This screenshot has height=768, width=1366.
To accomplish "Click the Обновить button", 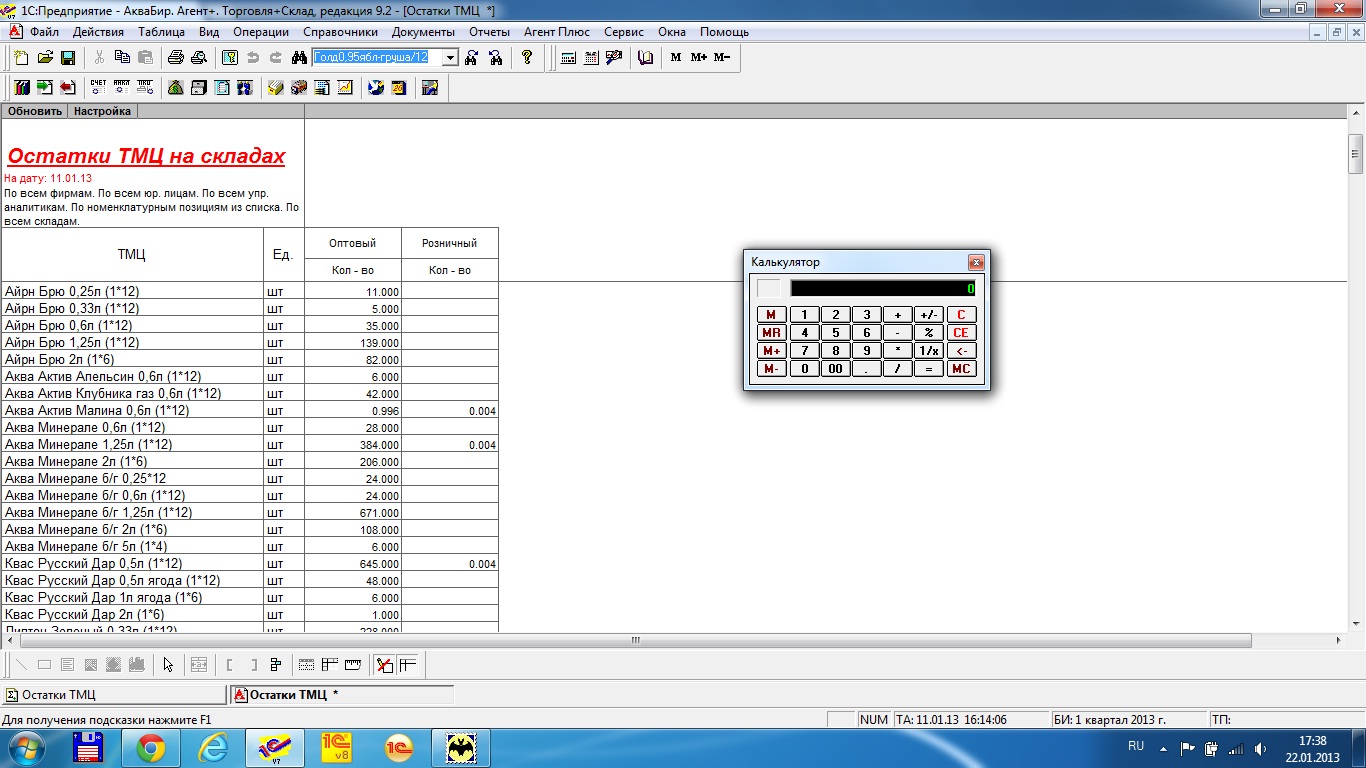I will 35,111.
